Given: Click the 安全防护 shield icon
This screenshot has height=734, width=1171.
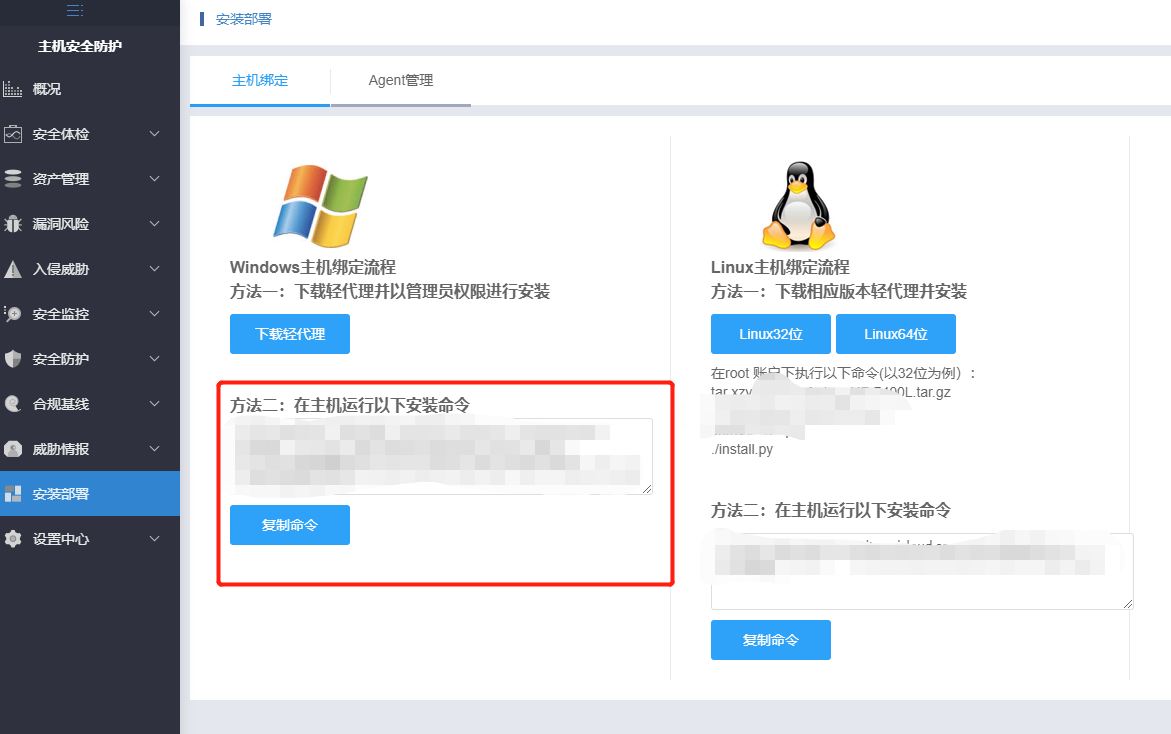Looking at the screenshot, I should click(x=13, y=359).
